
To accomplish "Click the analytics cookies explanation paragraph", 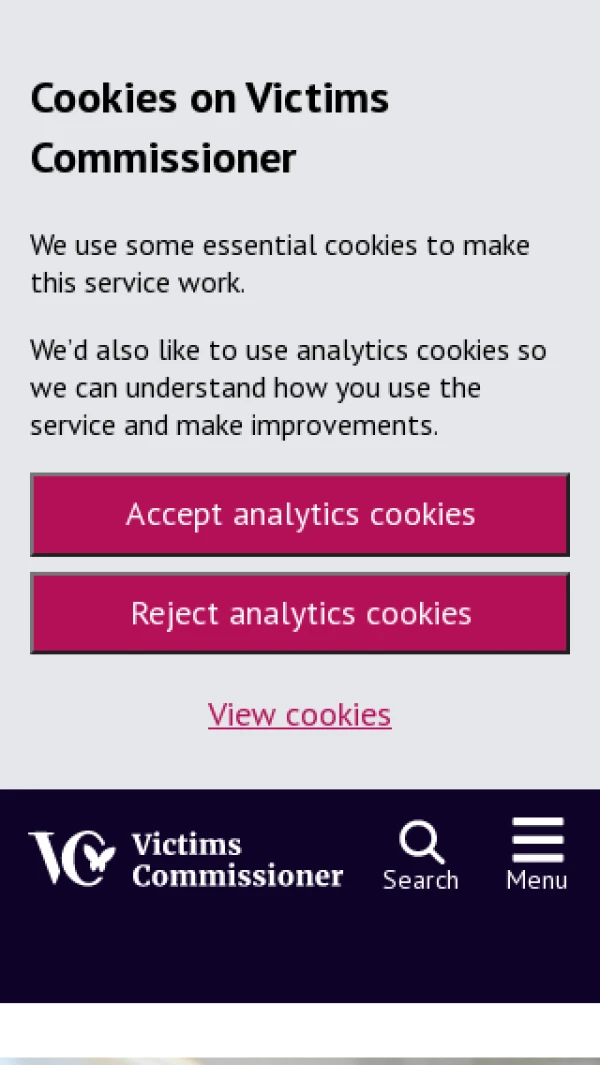I will pos(288,388).
